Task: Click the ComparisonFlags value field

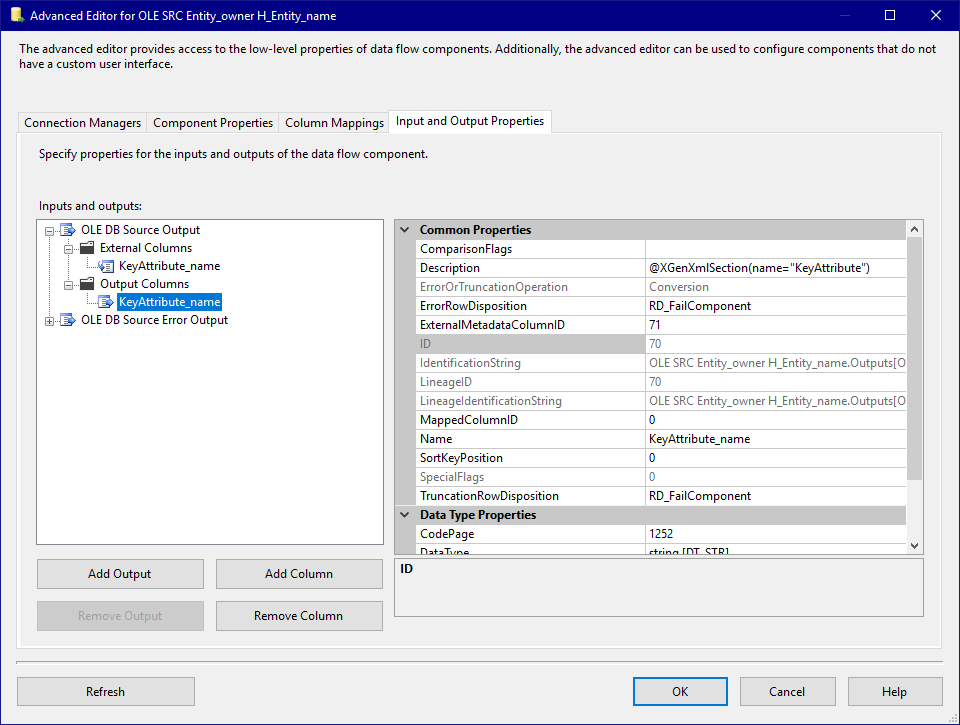Action: point(775,249)
